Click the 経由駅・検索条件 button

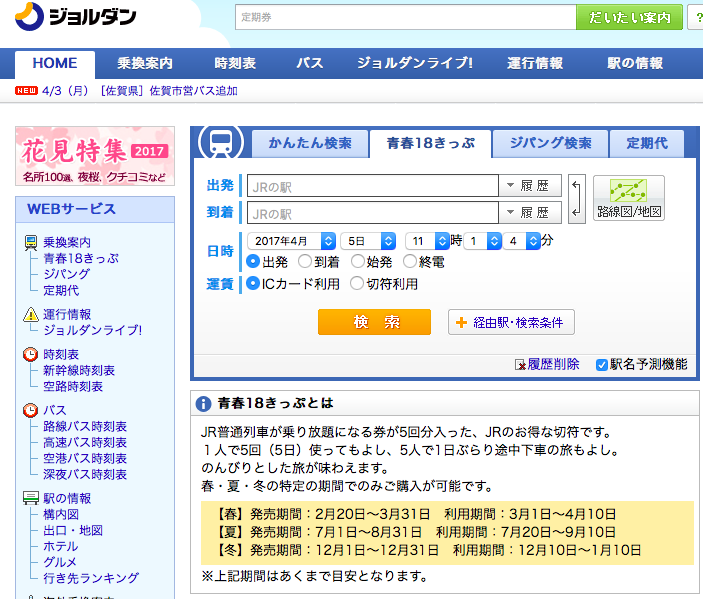coord(511,322)
